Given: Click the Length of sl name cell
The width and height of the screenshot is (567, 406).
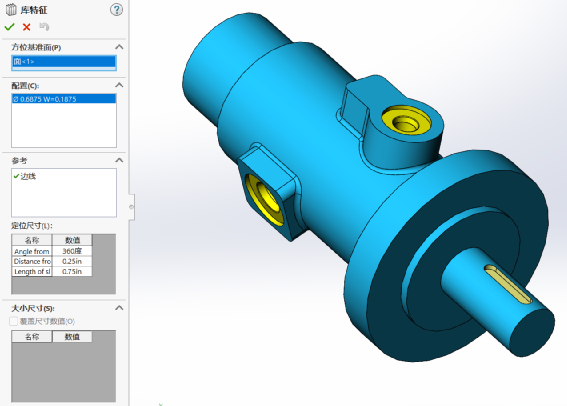Looking at the screenshot, I should coord(32,272).
